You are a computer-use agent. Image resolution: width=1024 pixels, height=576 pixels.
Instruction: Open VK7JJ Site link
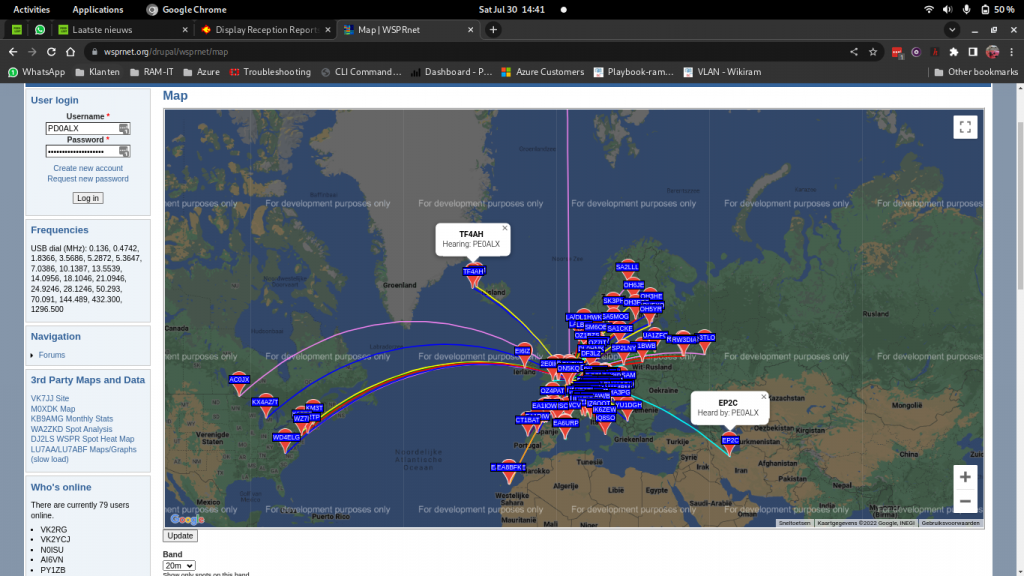(x=50, y=398)
